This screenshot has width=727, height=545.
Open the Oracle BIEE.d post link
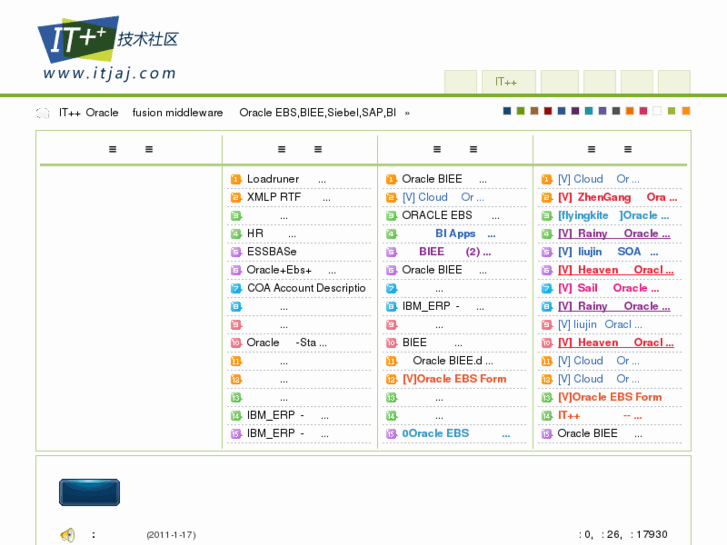[453, 361]
